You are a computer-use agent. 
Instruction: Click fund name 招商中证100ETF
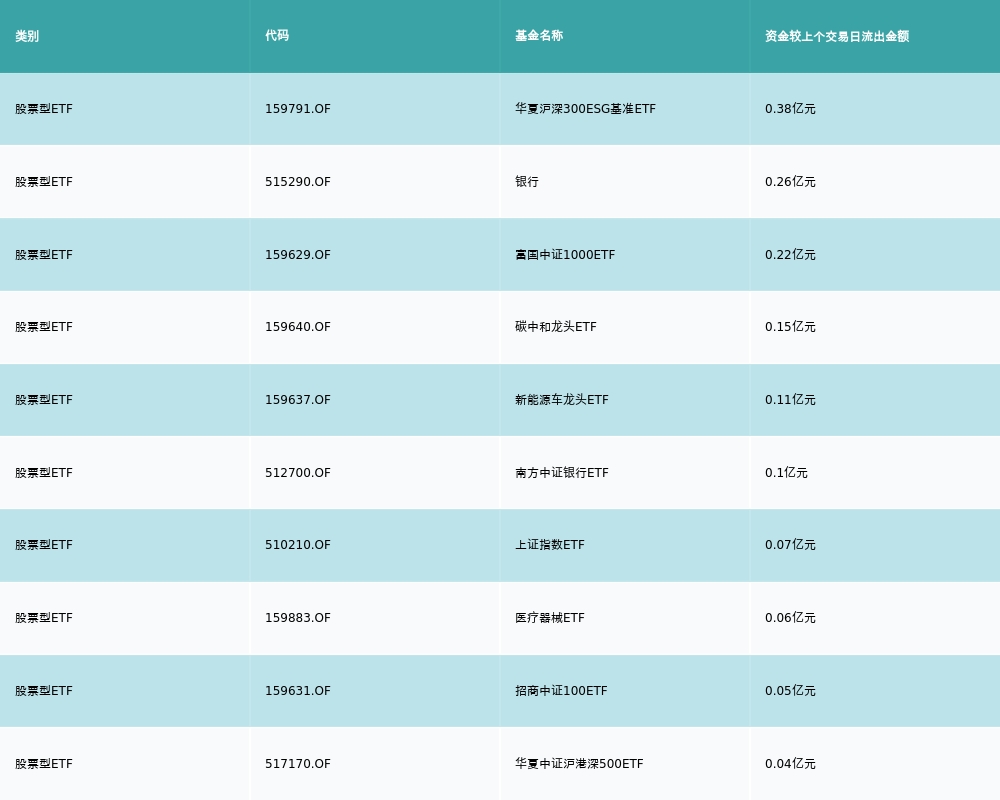[561, 691]
